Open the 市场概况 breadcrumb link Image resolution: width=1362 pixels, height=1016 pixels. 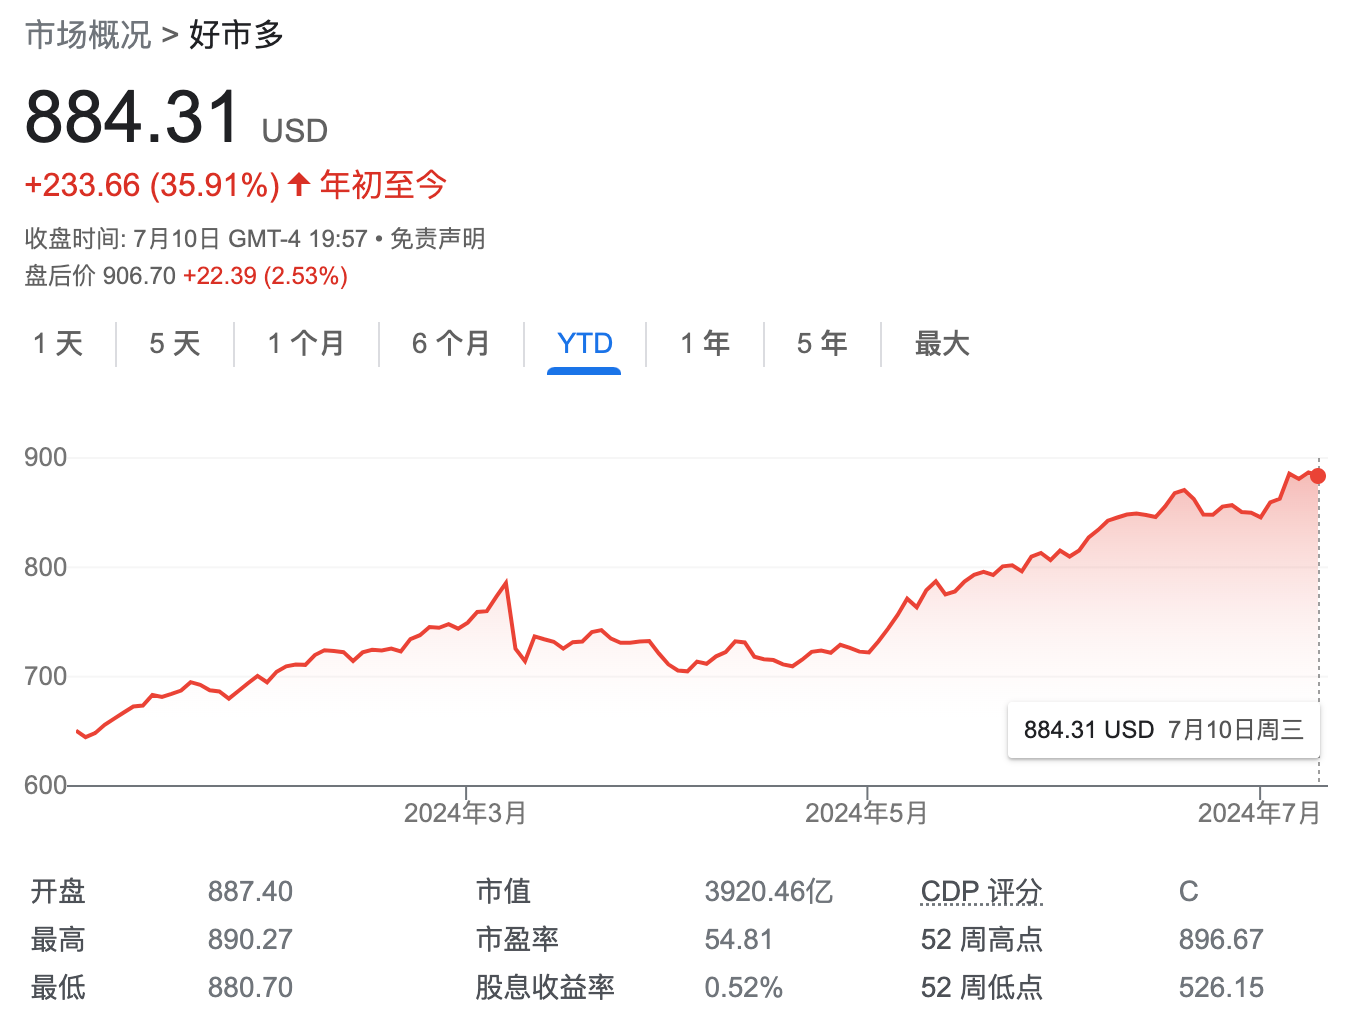(x=86, y=33)
